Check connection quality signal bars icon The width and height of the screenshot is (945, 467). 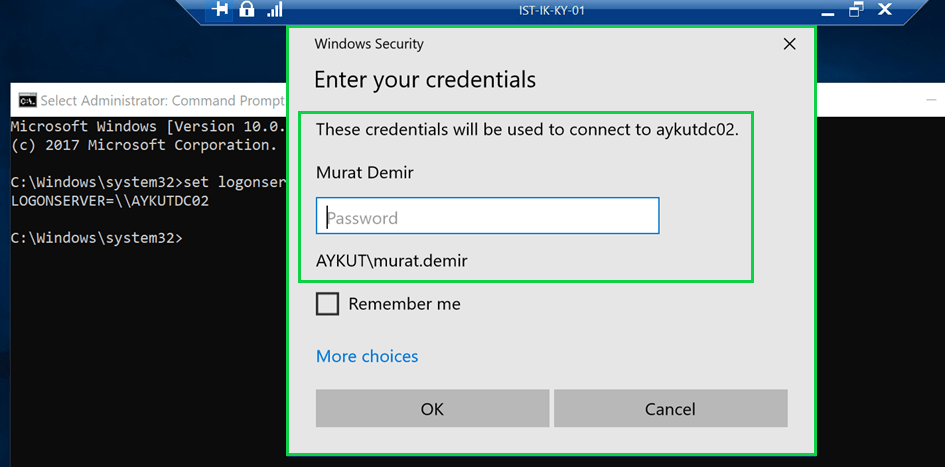point(274,10)
